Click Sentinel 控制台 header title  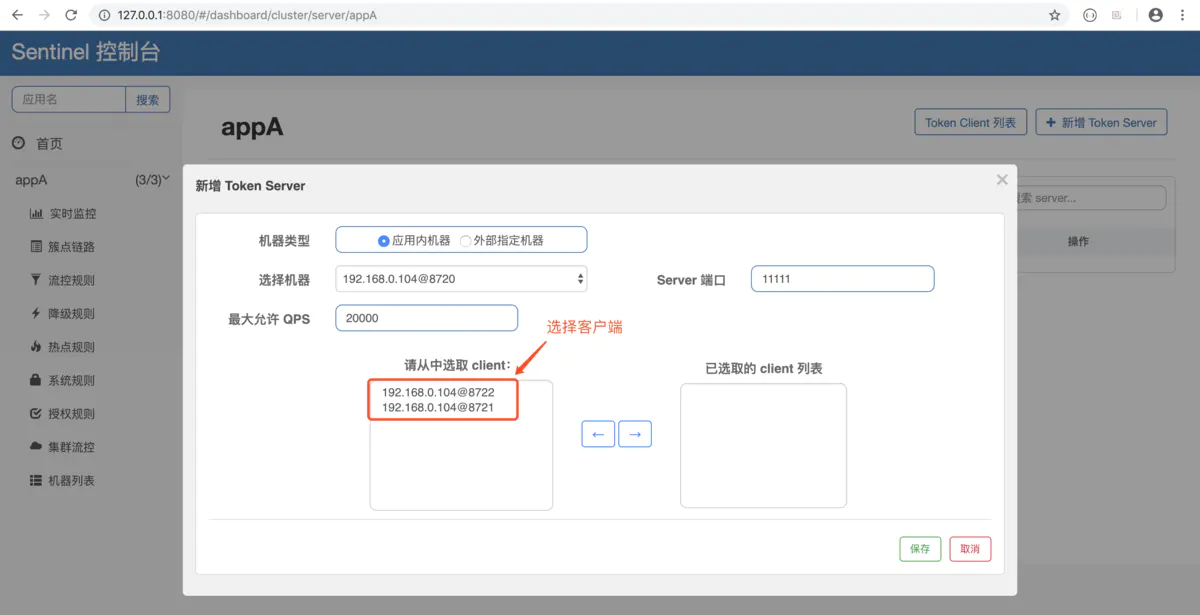tap(86, 52)
